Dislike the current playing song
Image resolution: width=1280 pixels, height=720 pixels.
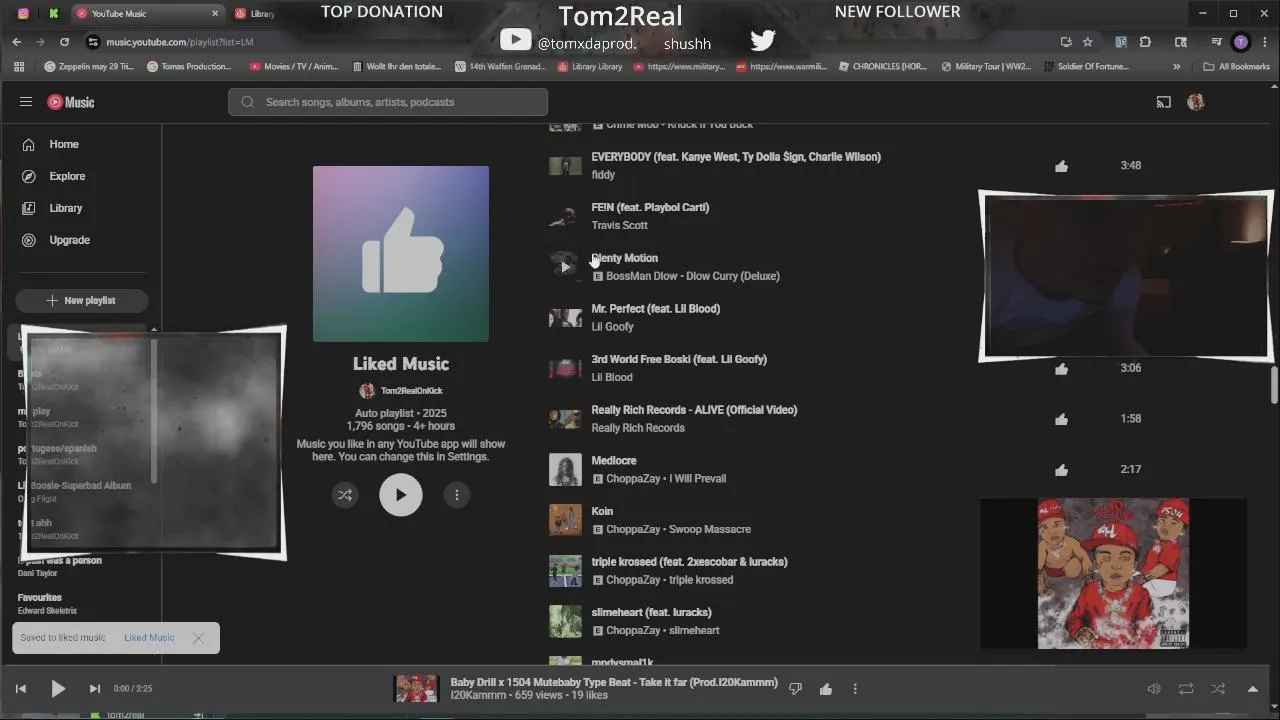(x=795, y=689)
